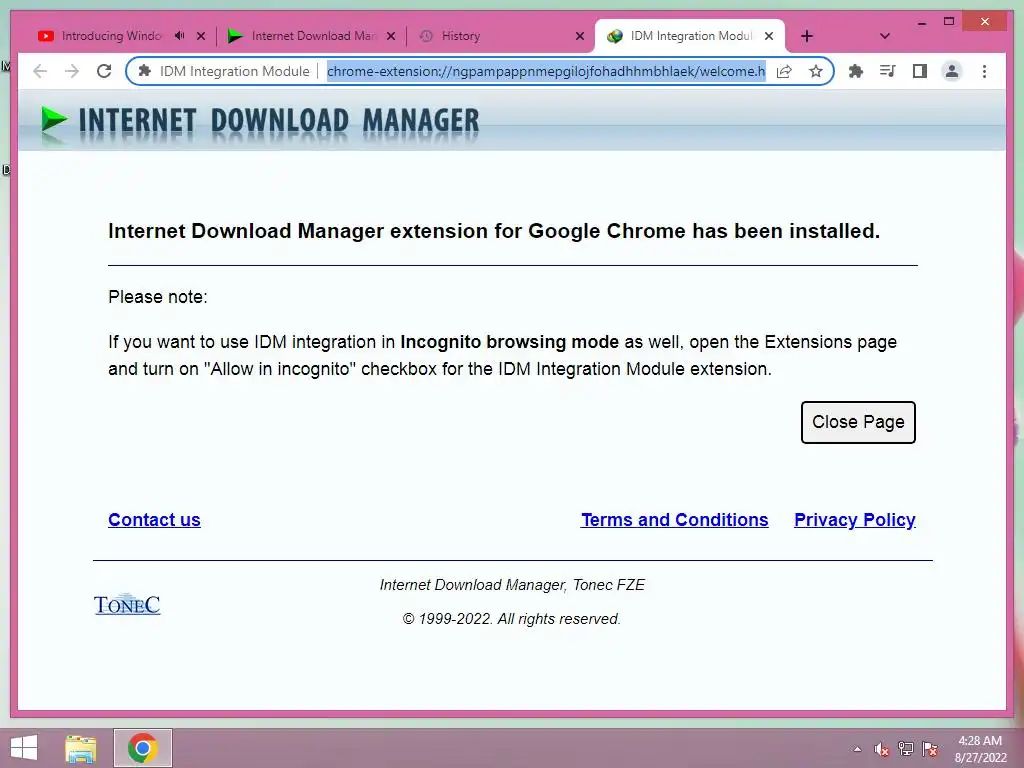Open the tab search dropdown chevron
The image size is (1024, 768).
coord(885,36)
